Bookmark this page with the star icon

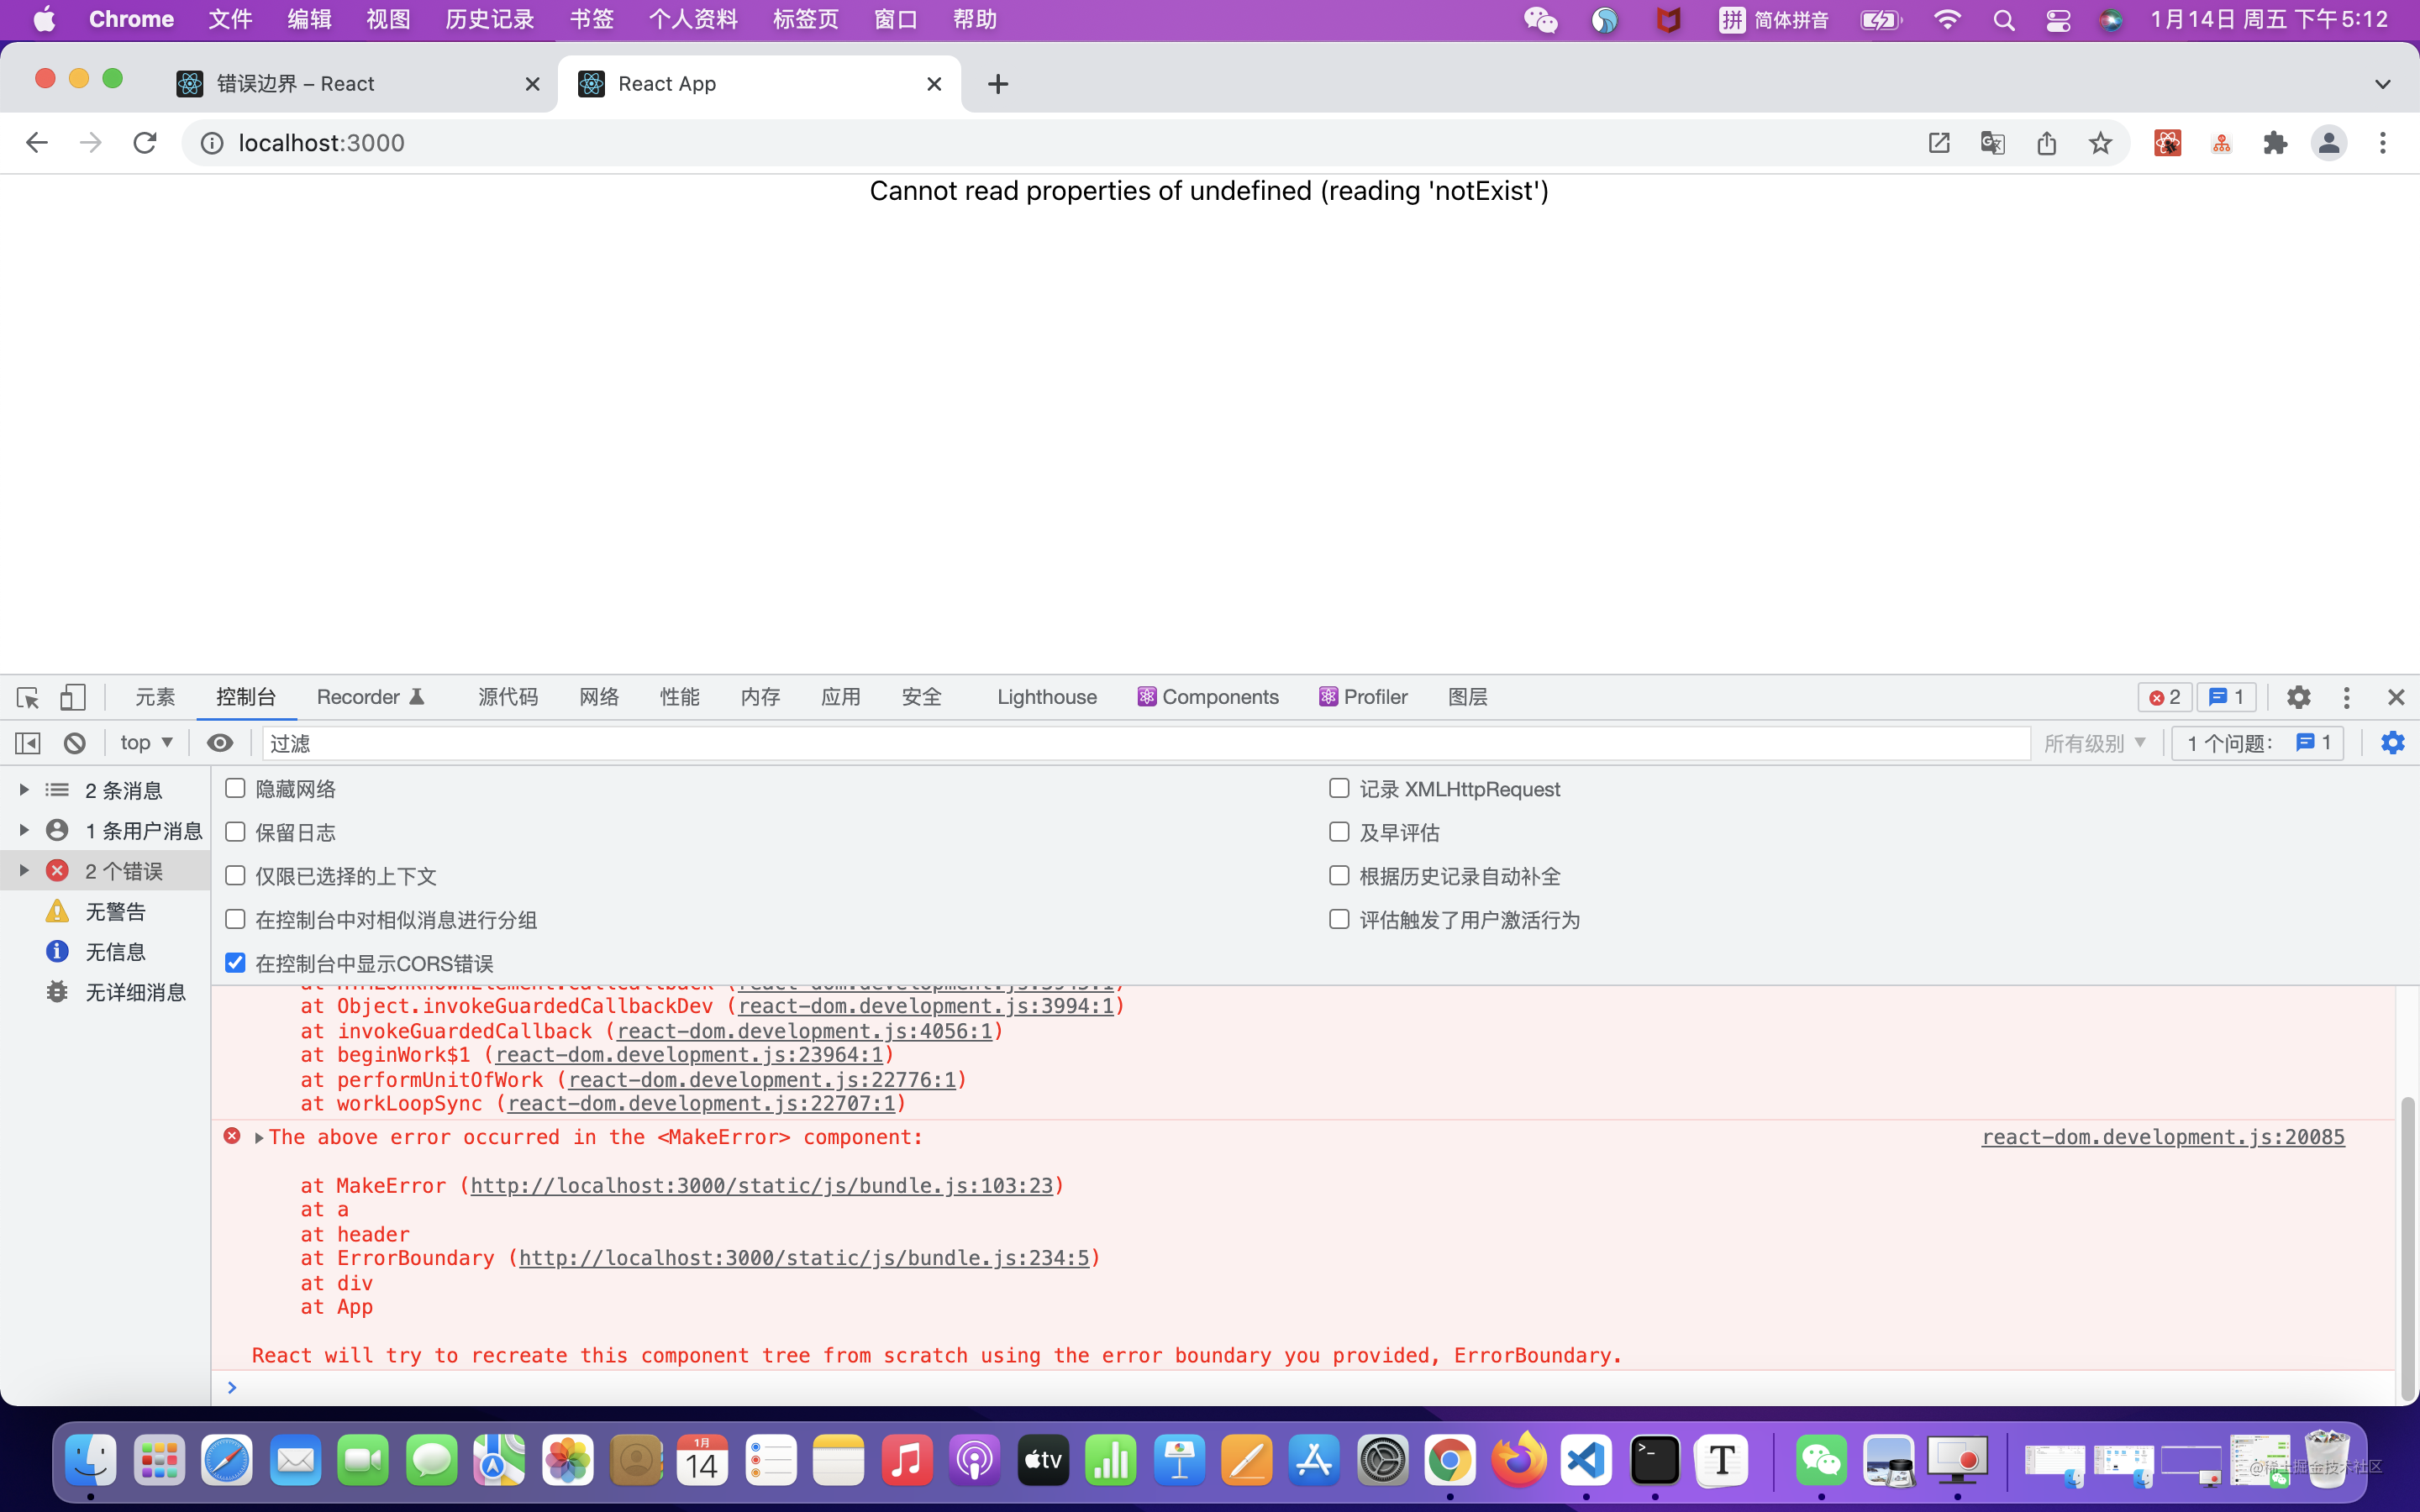click(x=2100, y=143)
